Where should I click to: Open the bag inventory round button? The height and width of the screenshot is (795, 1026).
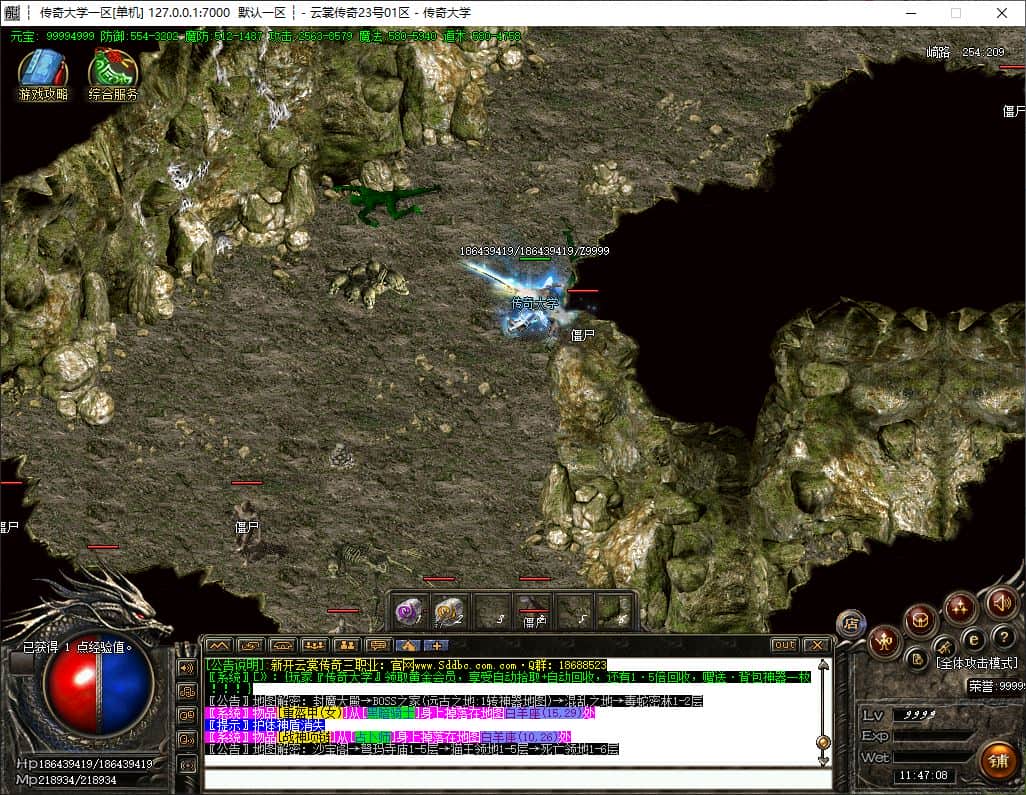pyautogui.click(x=921, y=619)
